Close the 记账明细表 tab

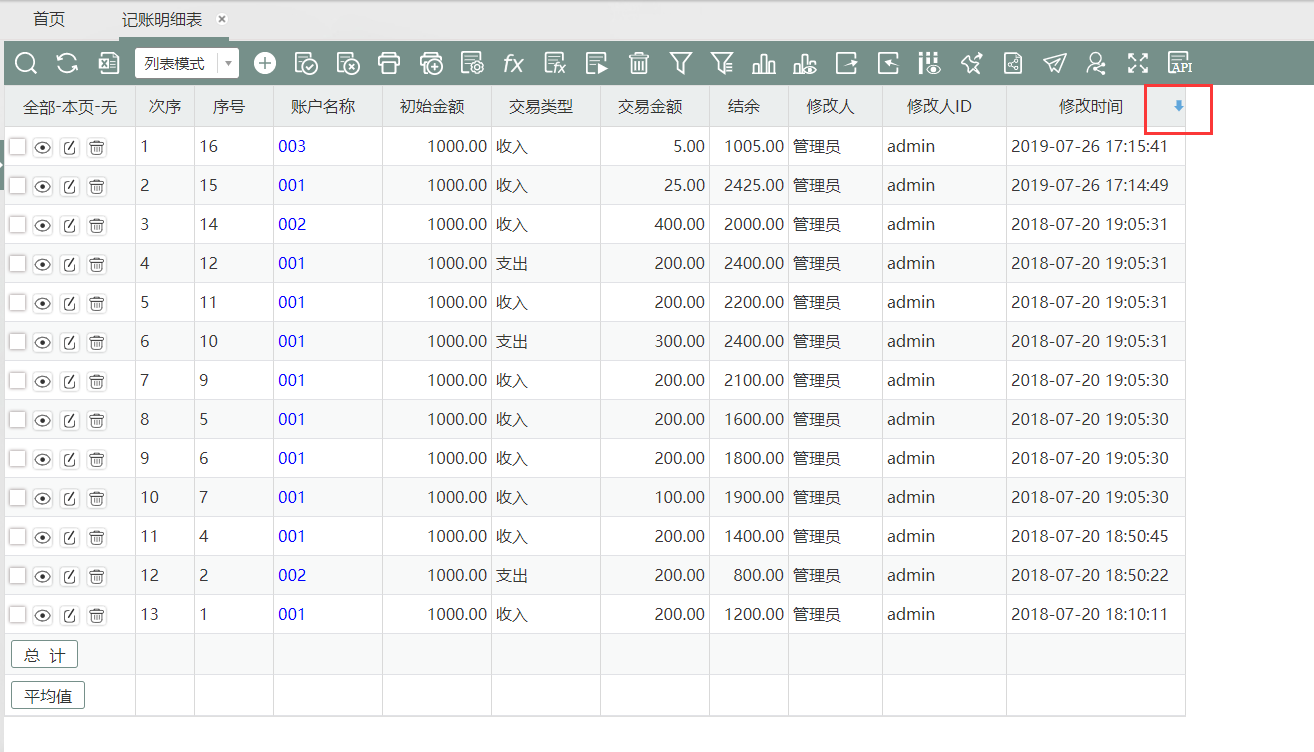[222, 19]
